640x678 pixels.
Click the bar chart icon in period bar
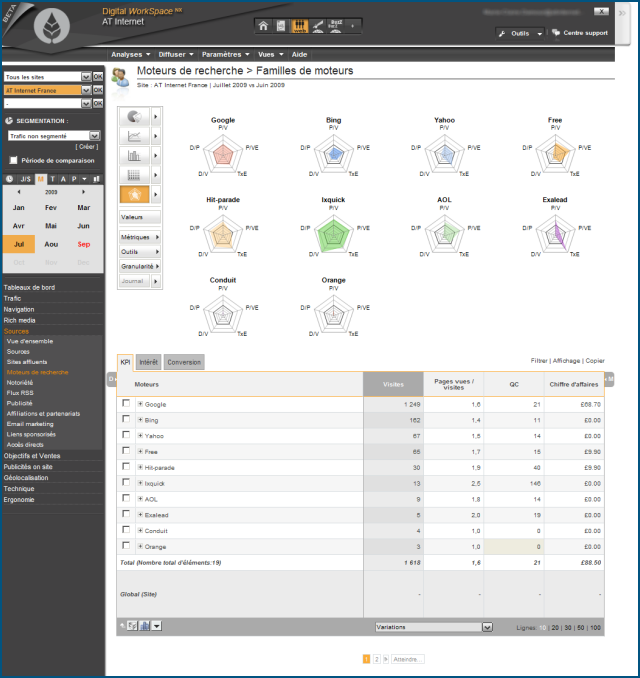coord(96,179)
